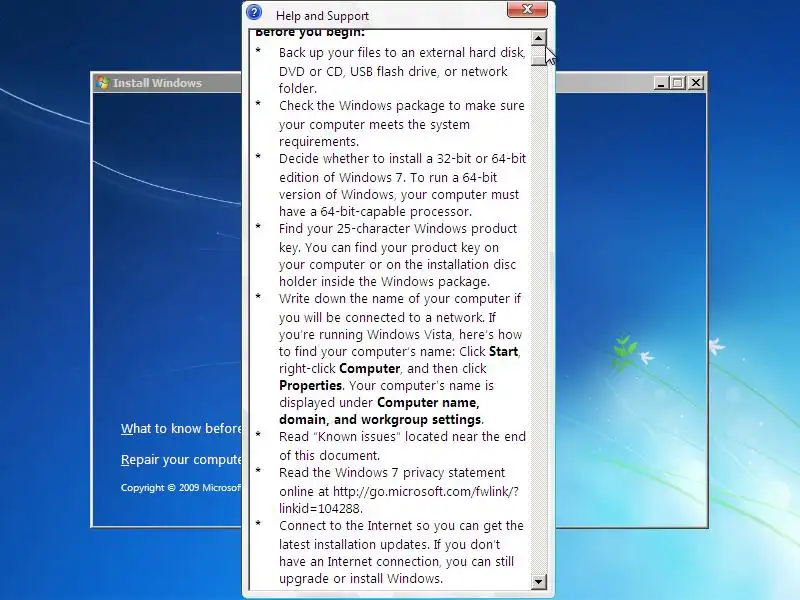Click the bold word 'Properties'
This screenshot has width=800, height=600.
click(310, 385)
